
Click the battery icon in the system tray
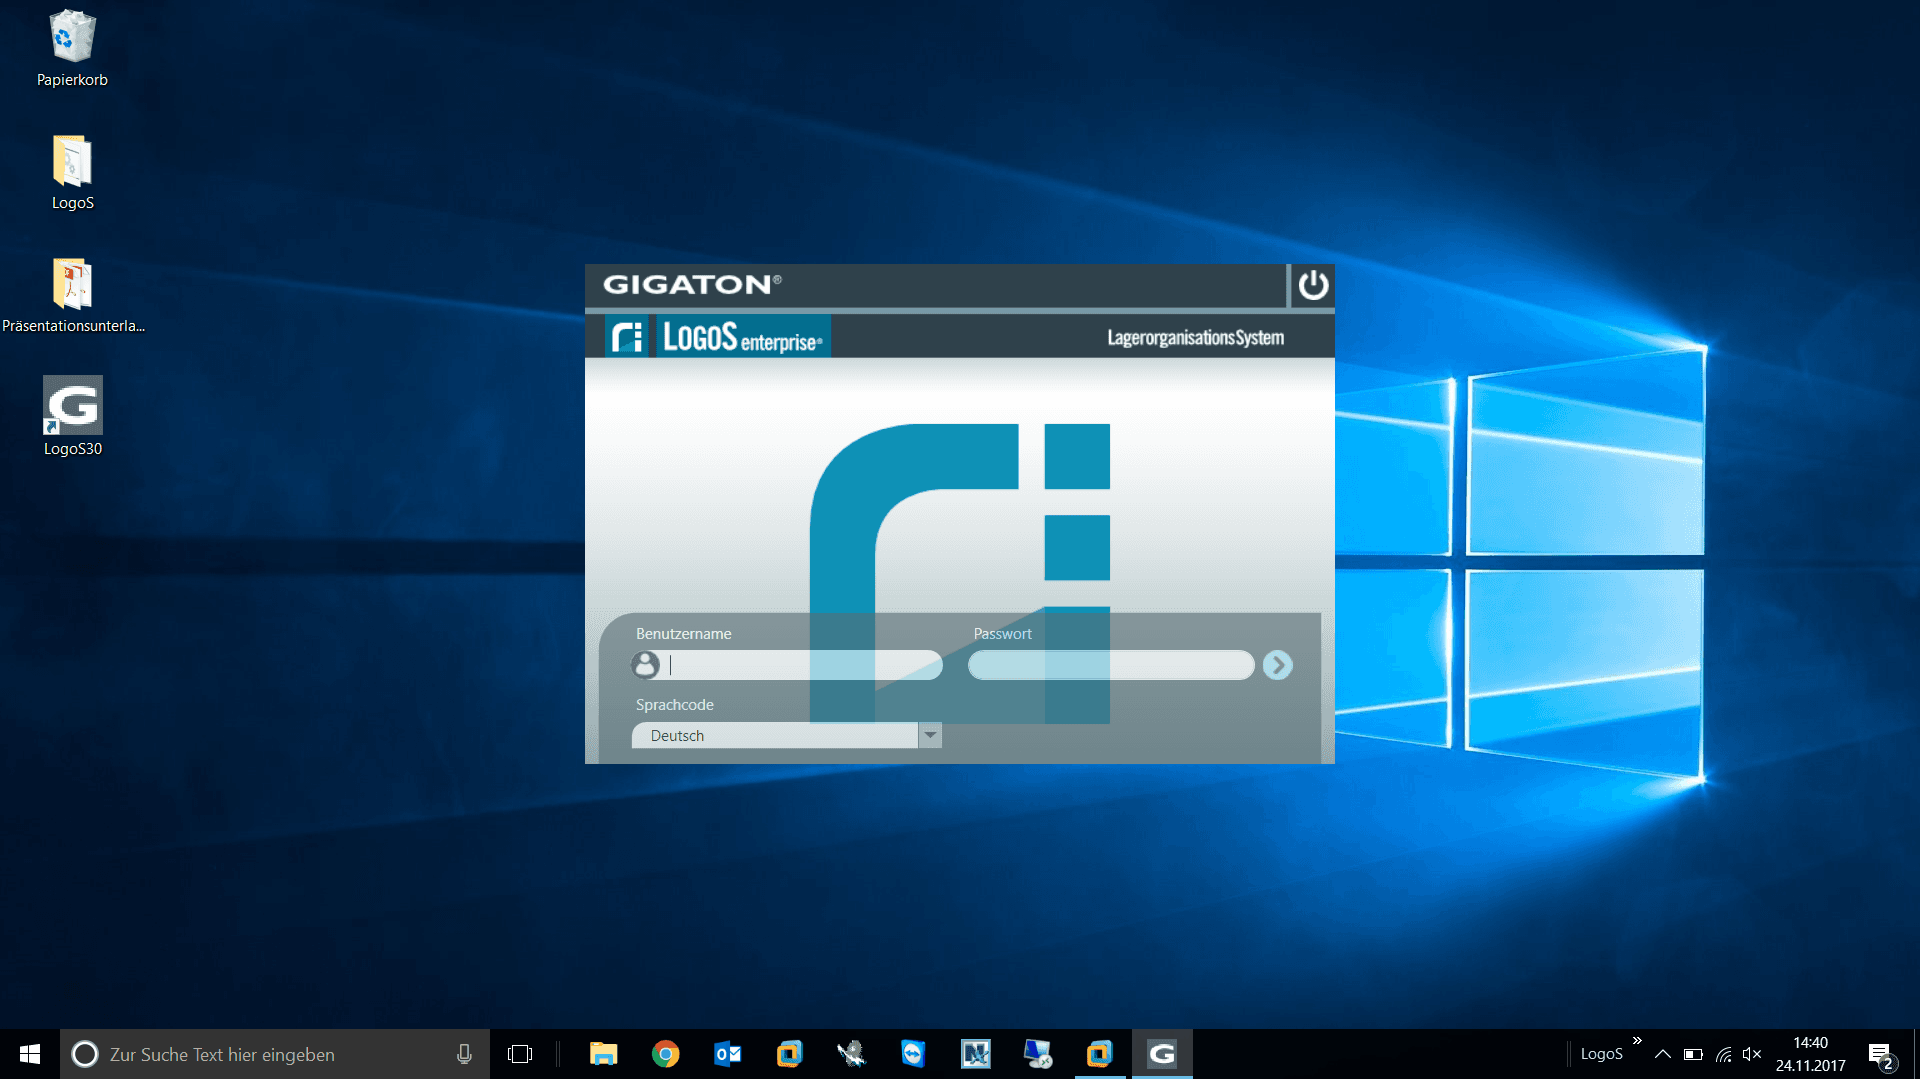(1693, 1054)
